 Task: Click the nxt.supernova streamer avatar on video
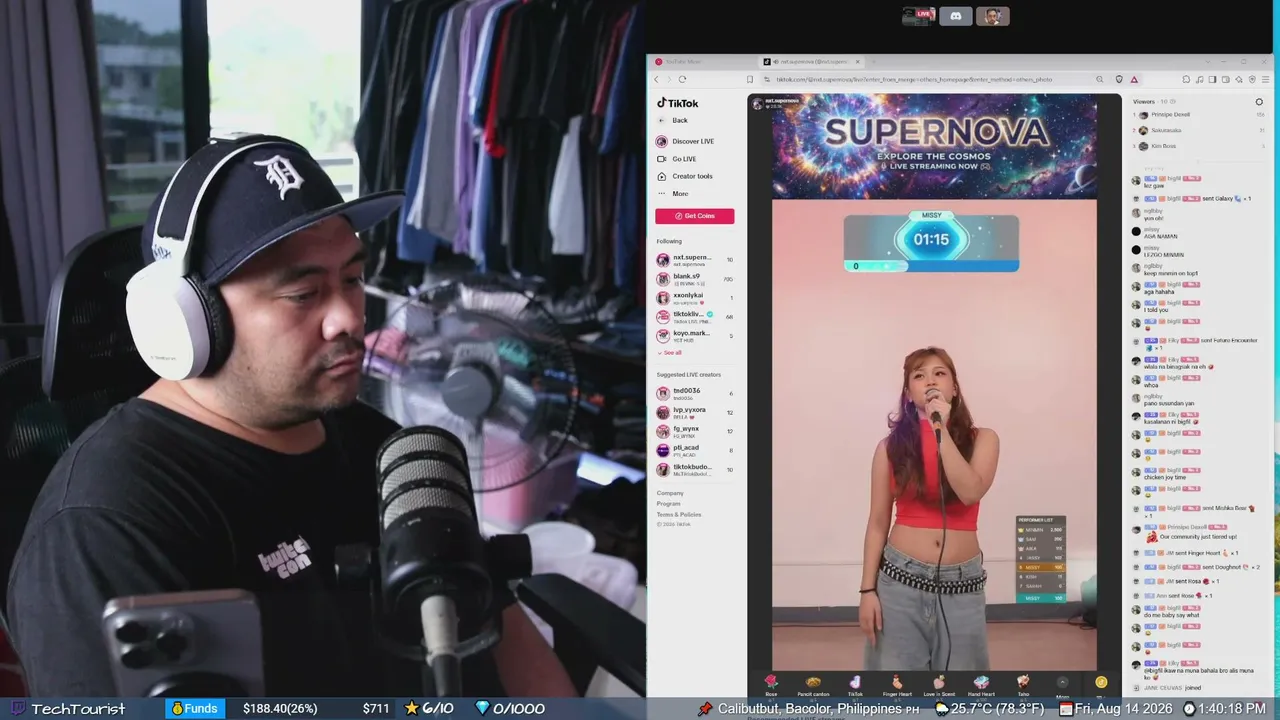pyautogui.click(x=758, y=103)
